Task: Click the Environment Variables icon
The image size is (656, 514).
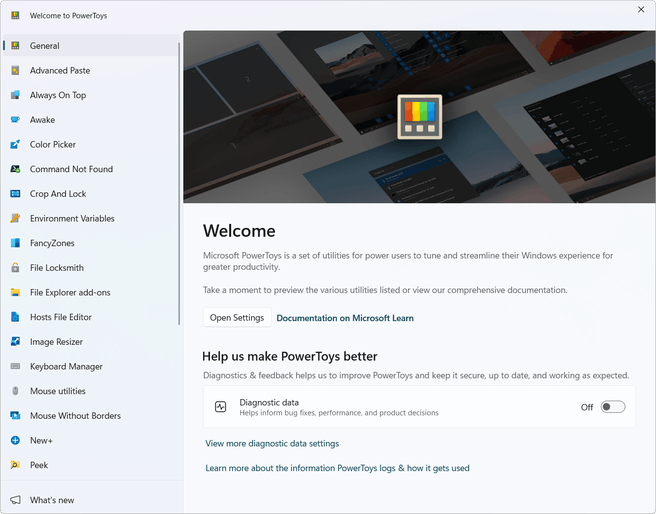Action: 15,218
